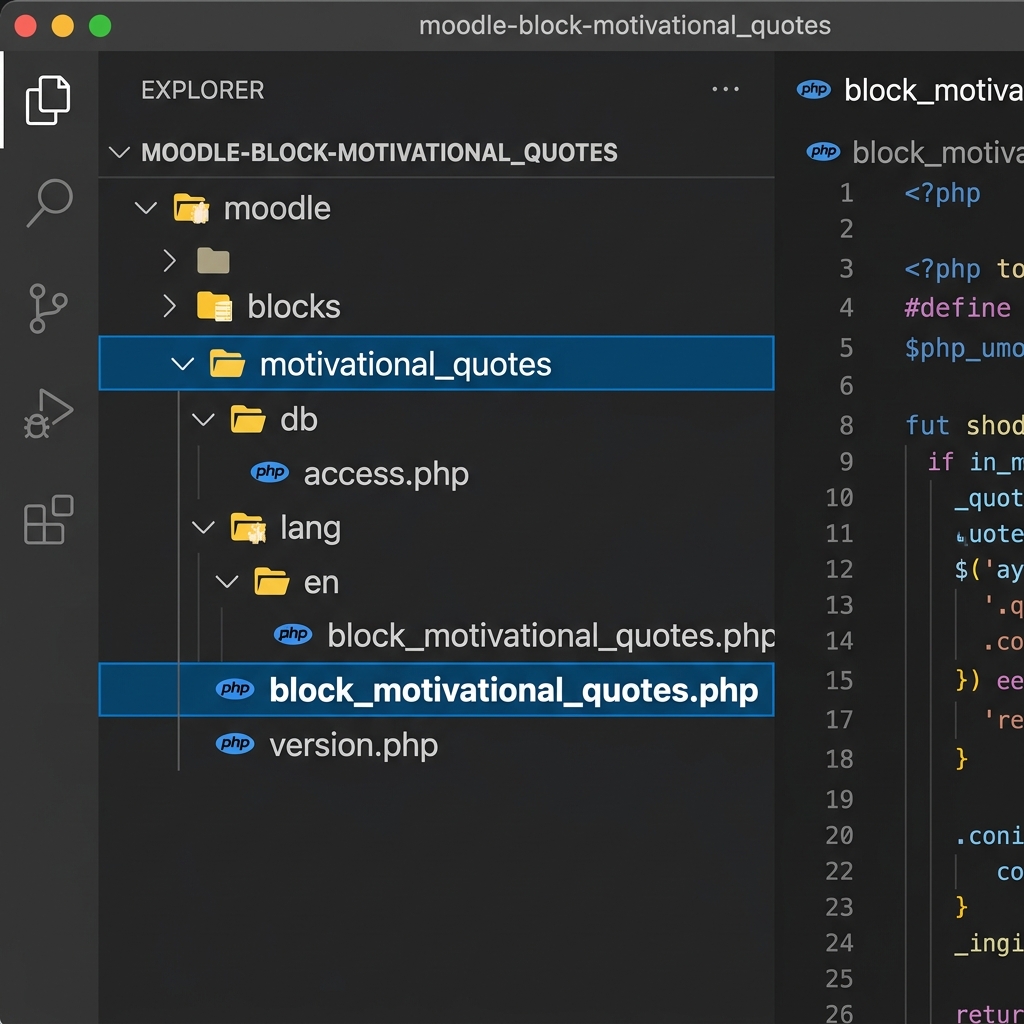This screenshot has height=1024, width=1024.
Task: Click the window title moodle-block-motivational_quotes
Action: 624,25
